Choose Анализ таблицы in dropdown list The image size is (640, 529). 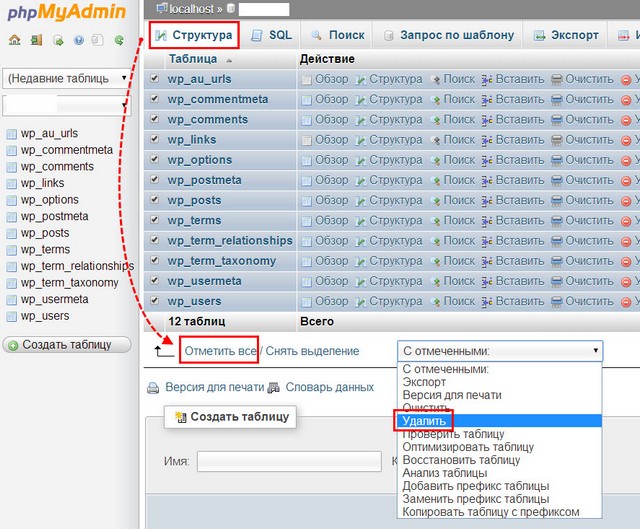coord(500,473)
